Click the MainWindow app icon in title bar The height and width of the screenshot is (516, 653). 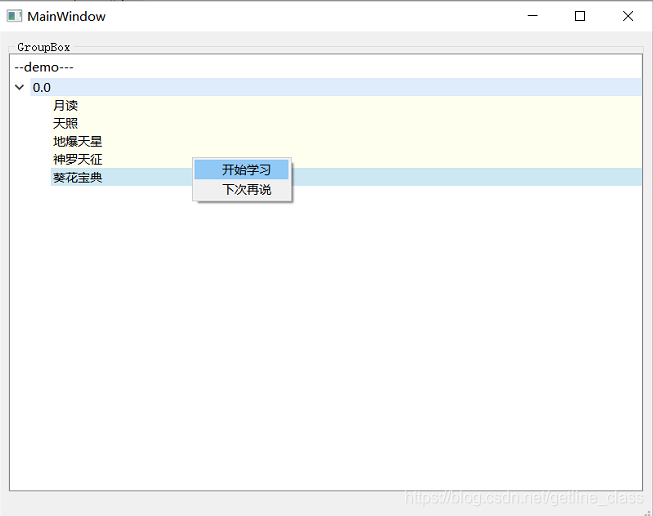[14, 16]
